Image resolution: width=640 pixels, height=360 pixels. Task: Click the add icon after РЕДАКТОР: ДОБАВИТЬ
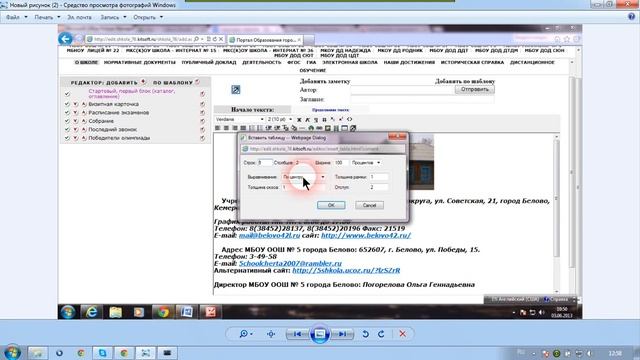pos(143,82)
